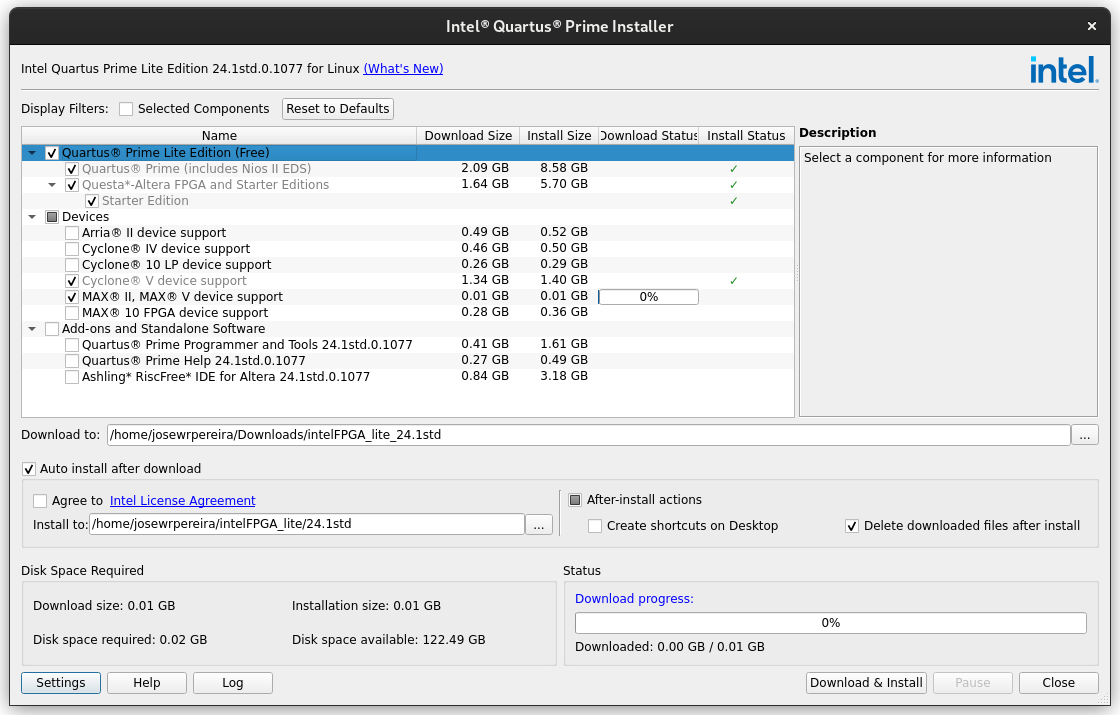The width and height of the screenshot is (1120, 715).
Task: Click the Install to path field
Action: 306,524
